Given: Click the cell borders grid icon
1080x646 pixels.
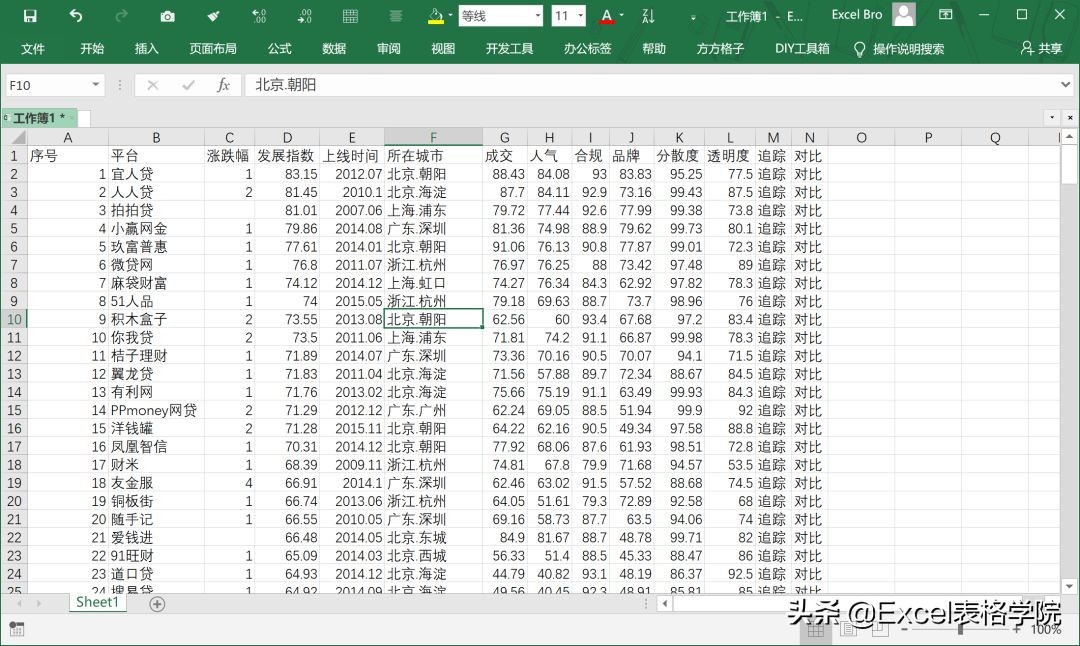Looking at the screenshot, I should pyautogui.click(x=350, y=16).
